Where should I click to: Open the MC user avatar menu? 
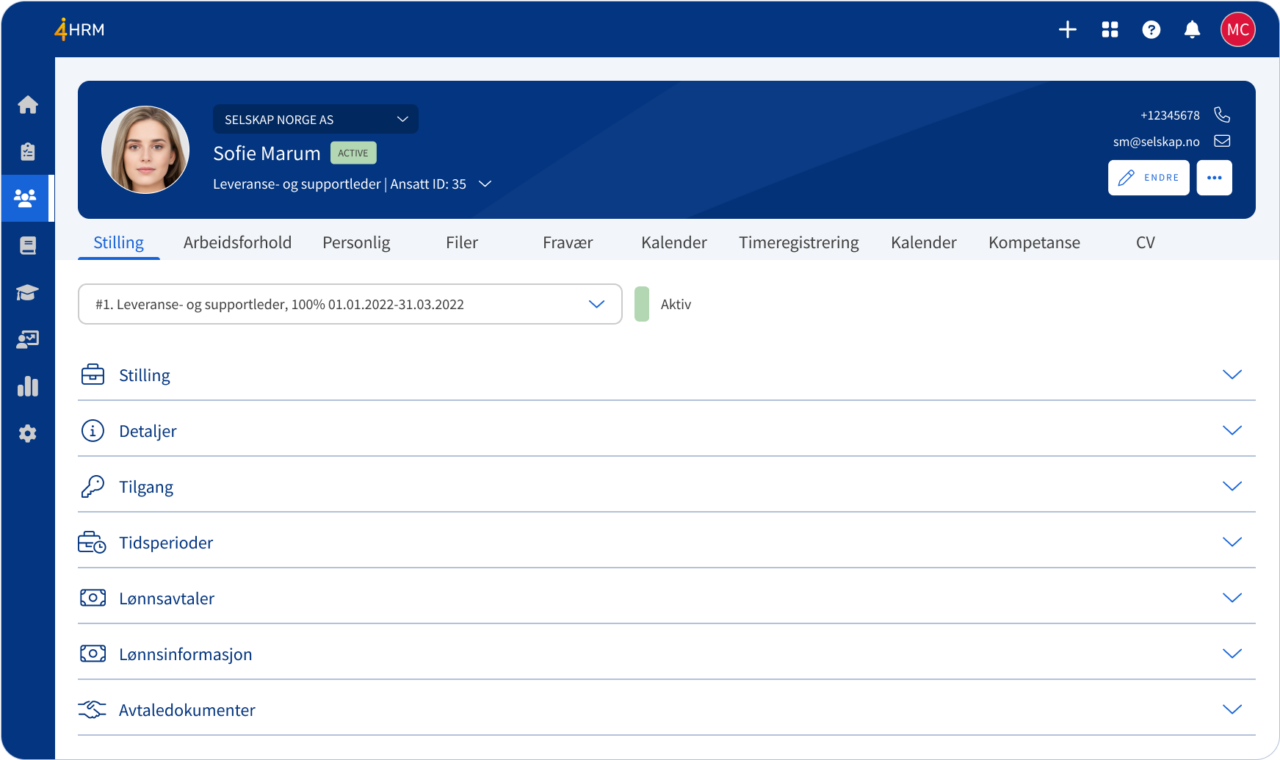click(1238, 29)
